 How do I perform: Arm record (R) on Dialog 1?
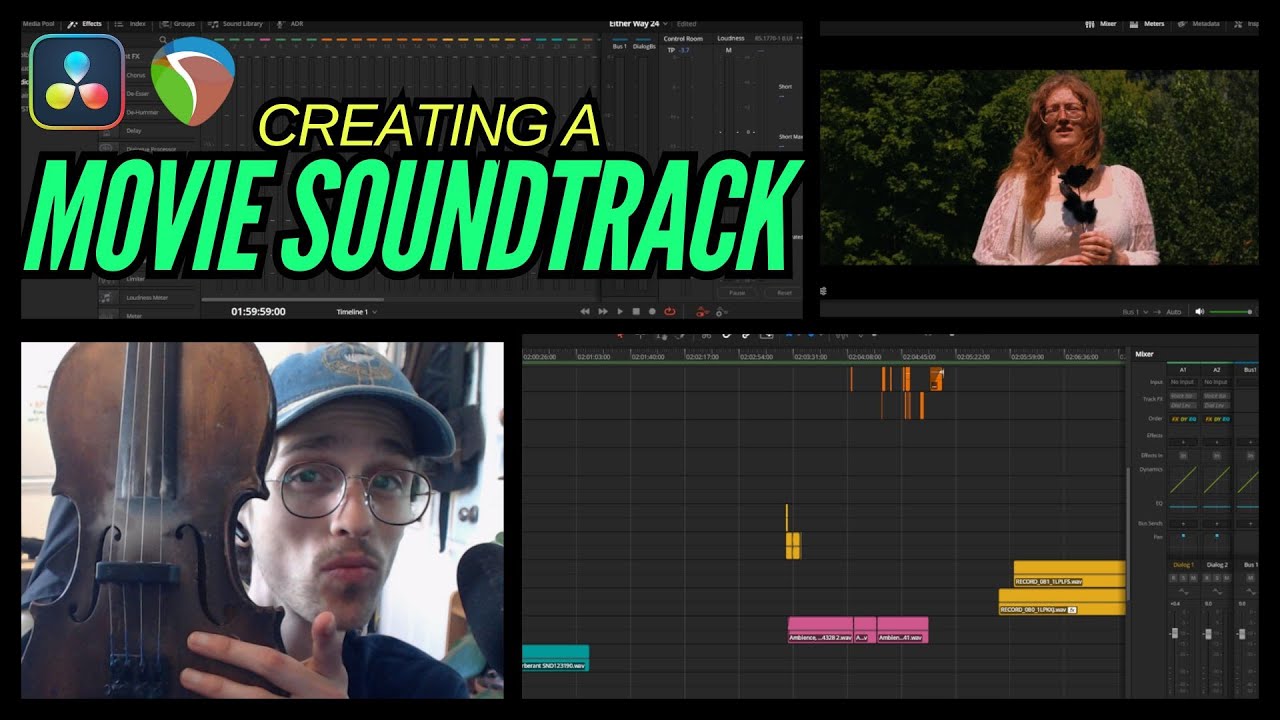[x=1174, y=578]
